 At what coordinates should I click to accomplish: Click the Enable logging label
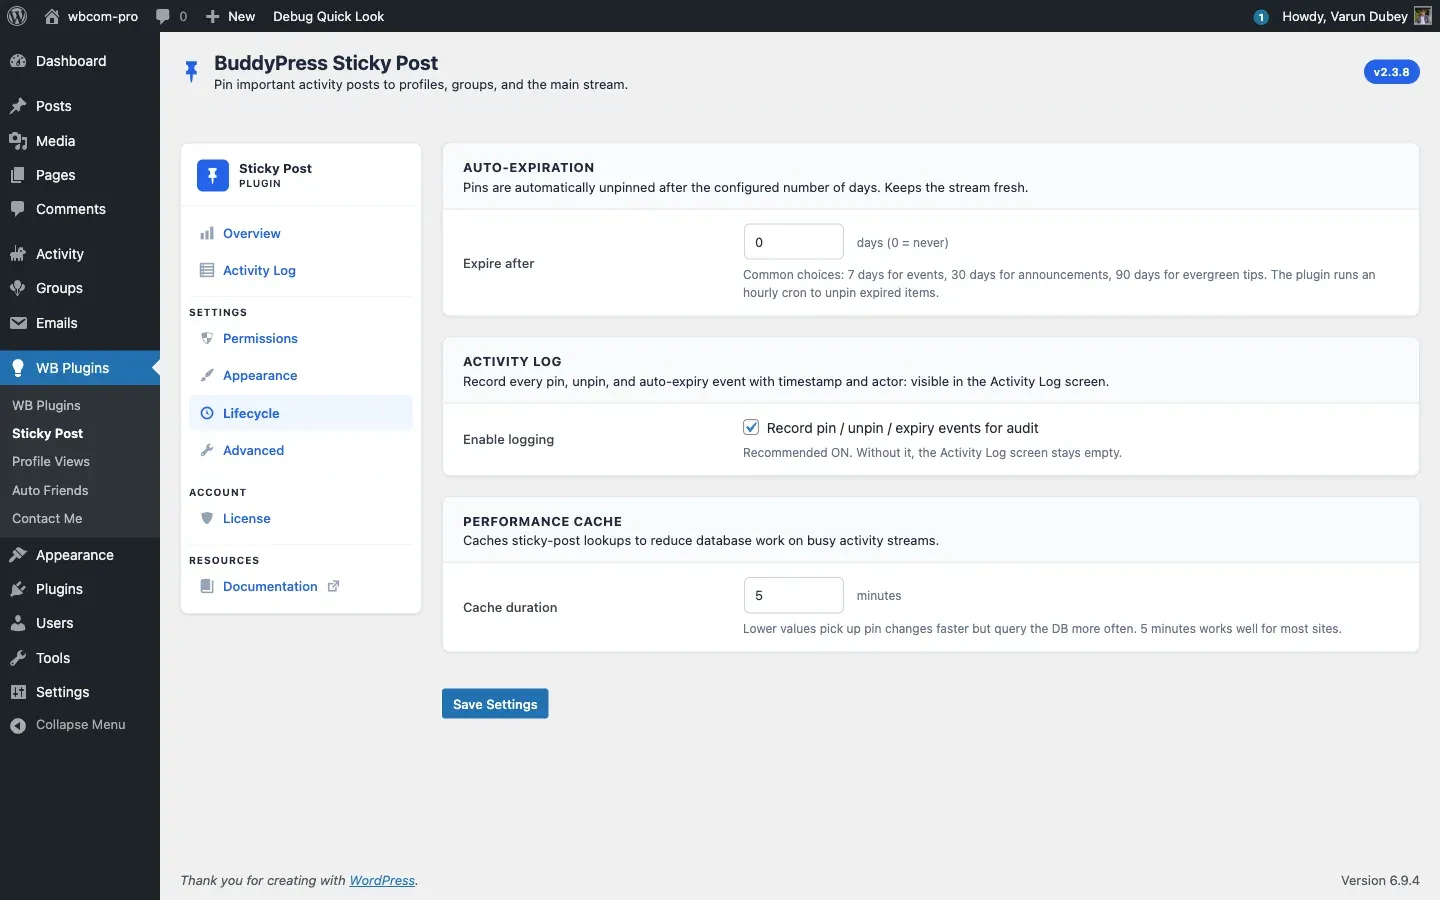[508, 439]
